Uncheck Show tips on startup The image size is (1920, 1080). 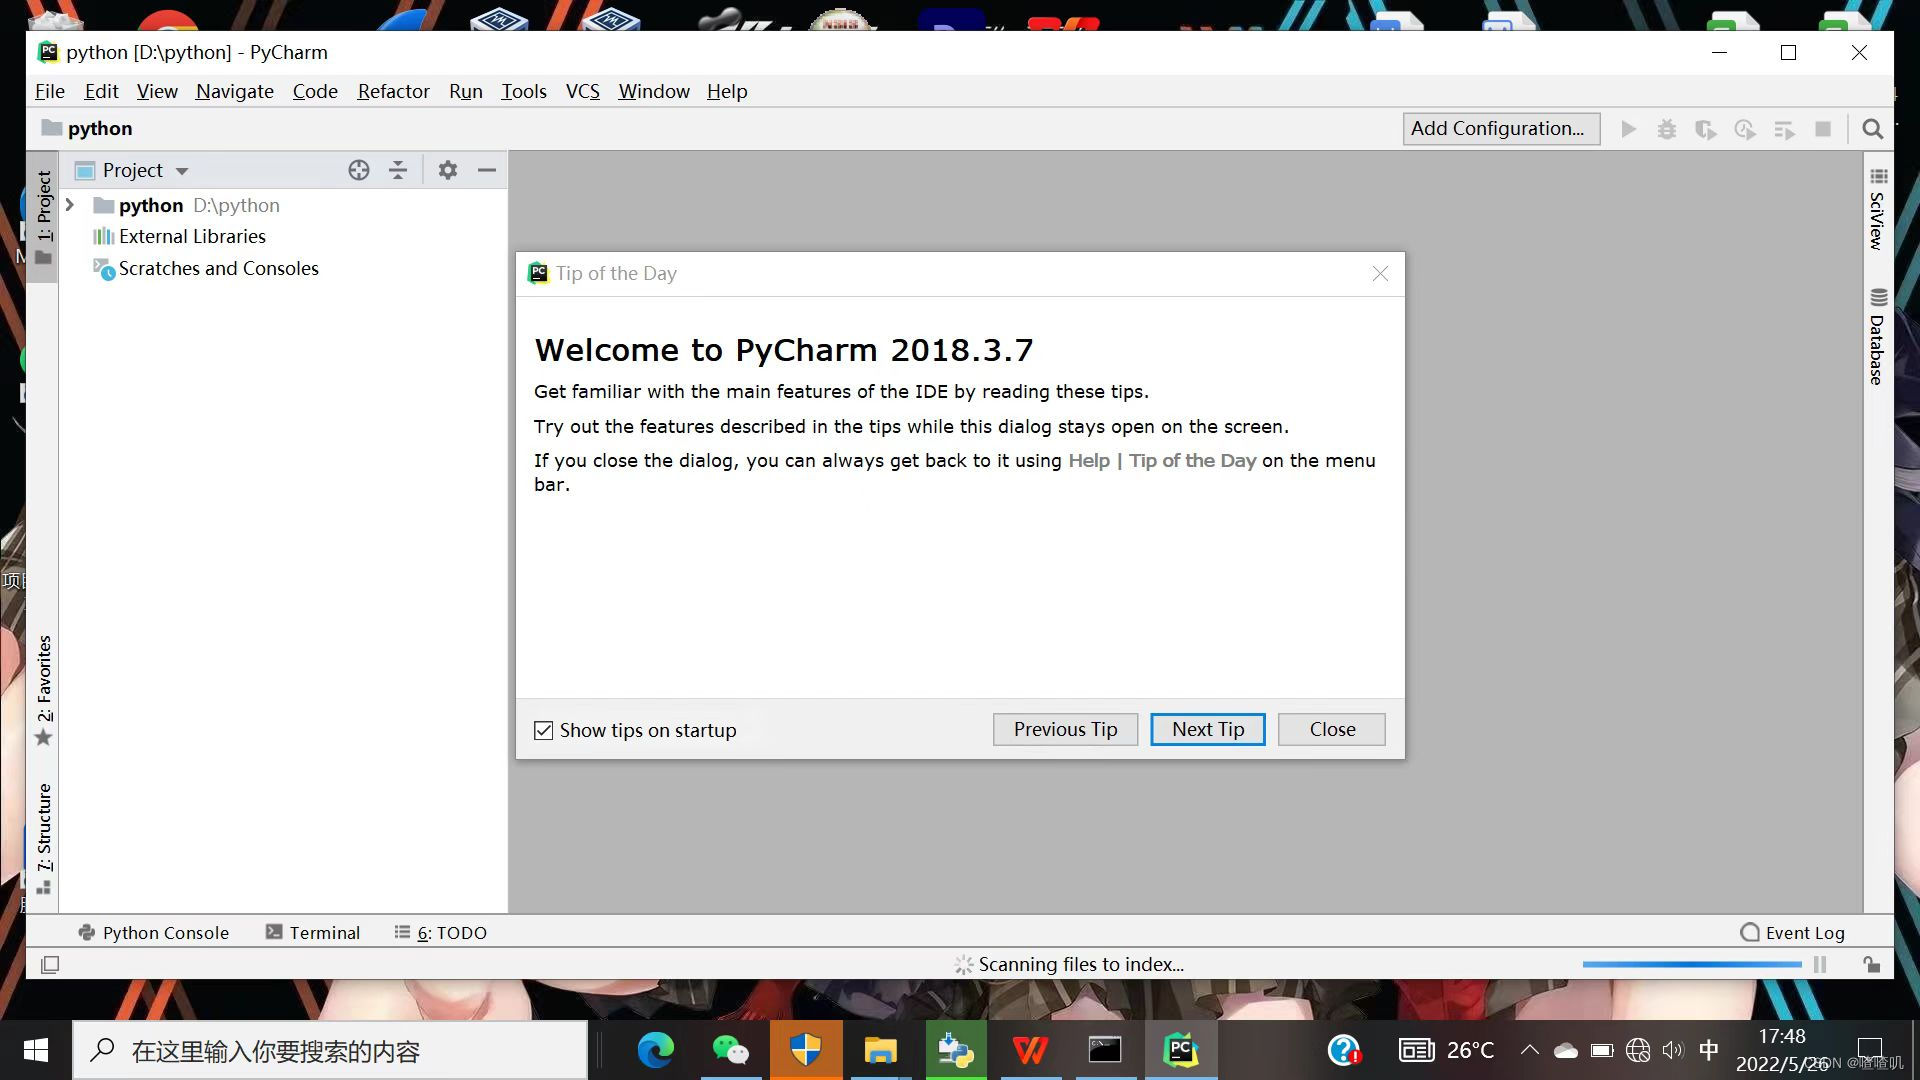543,730
